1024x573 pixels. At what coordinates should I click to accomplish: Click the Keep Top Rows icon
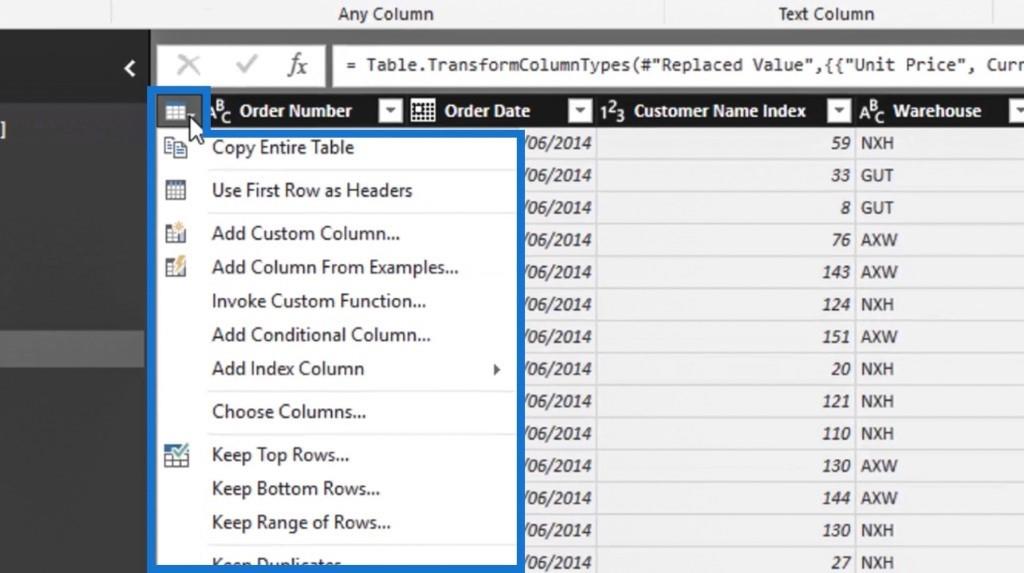click(176, 455)
